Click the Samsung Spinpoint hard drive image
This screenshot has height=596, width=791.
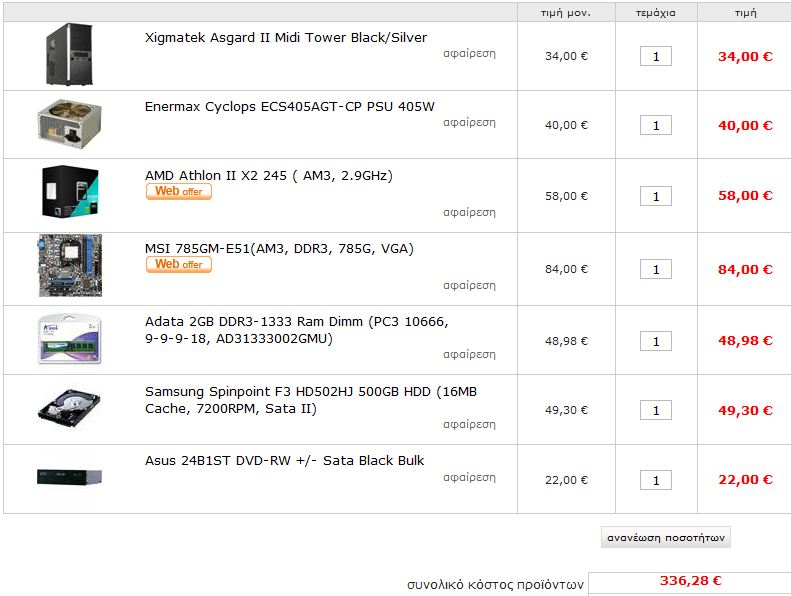tap(70, 408)
